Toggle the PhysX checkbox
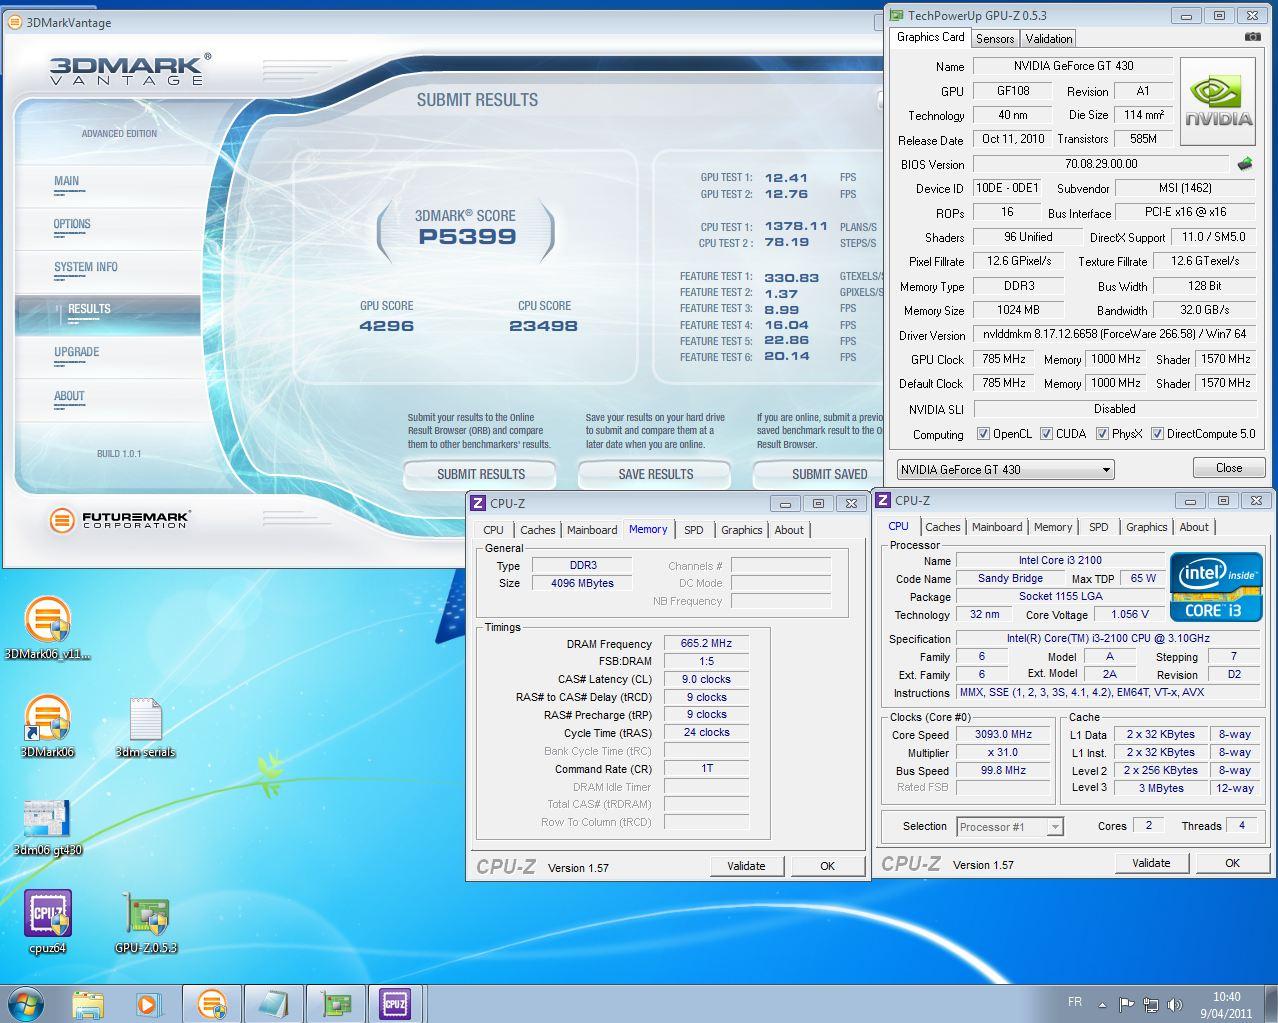The image size is (1278, 1023). pos(1102,434)
